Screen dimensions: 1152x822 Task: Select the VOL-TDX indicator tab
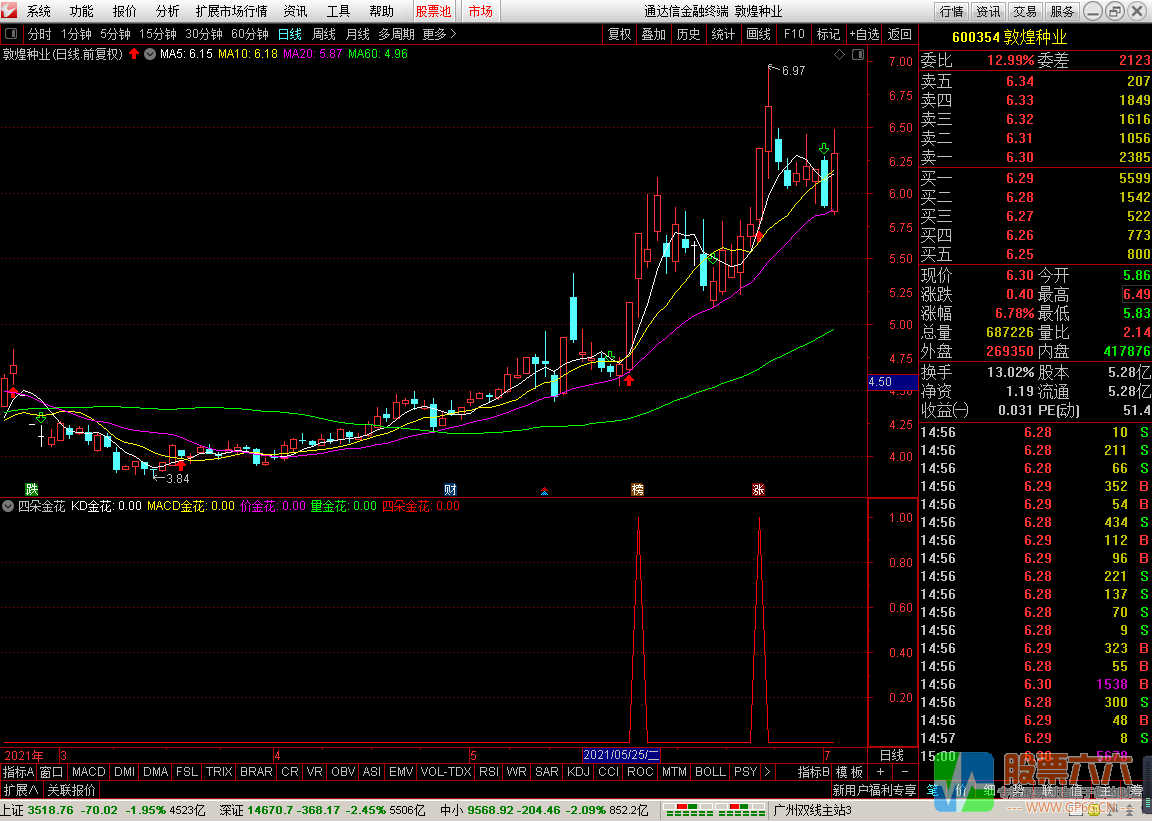tap(445, 771)
